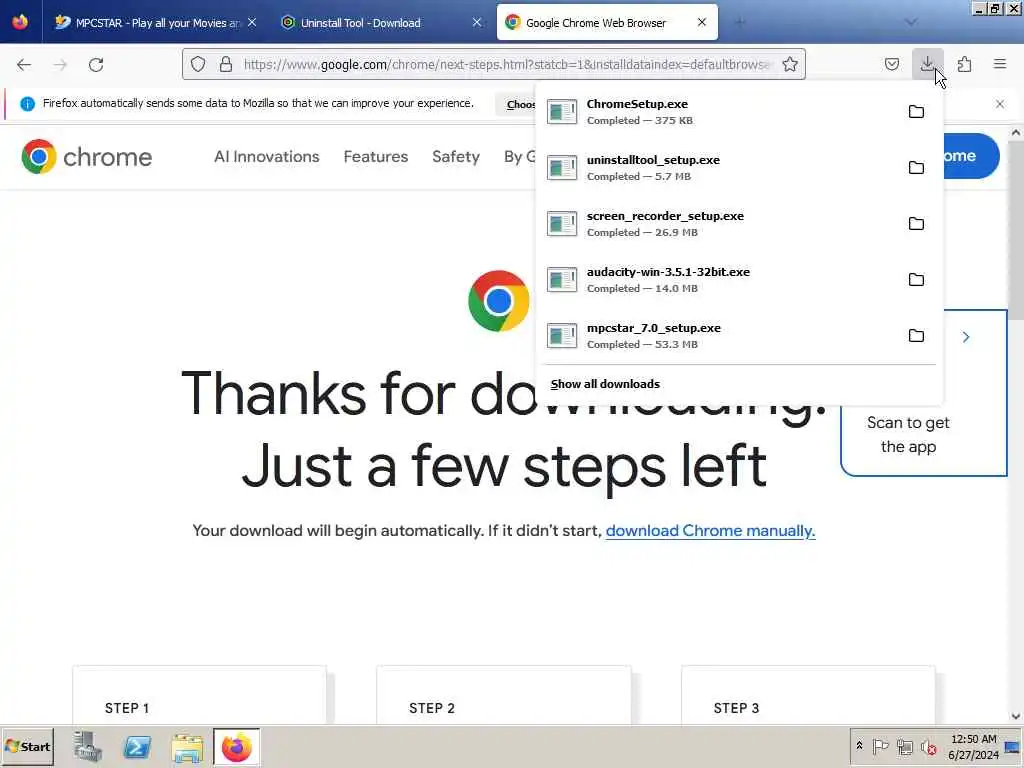This screenshot has width=1024, height=768.
Task: Click Show all downloads
Action: click(605, 384)
